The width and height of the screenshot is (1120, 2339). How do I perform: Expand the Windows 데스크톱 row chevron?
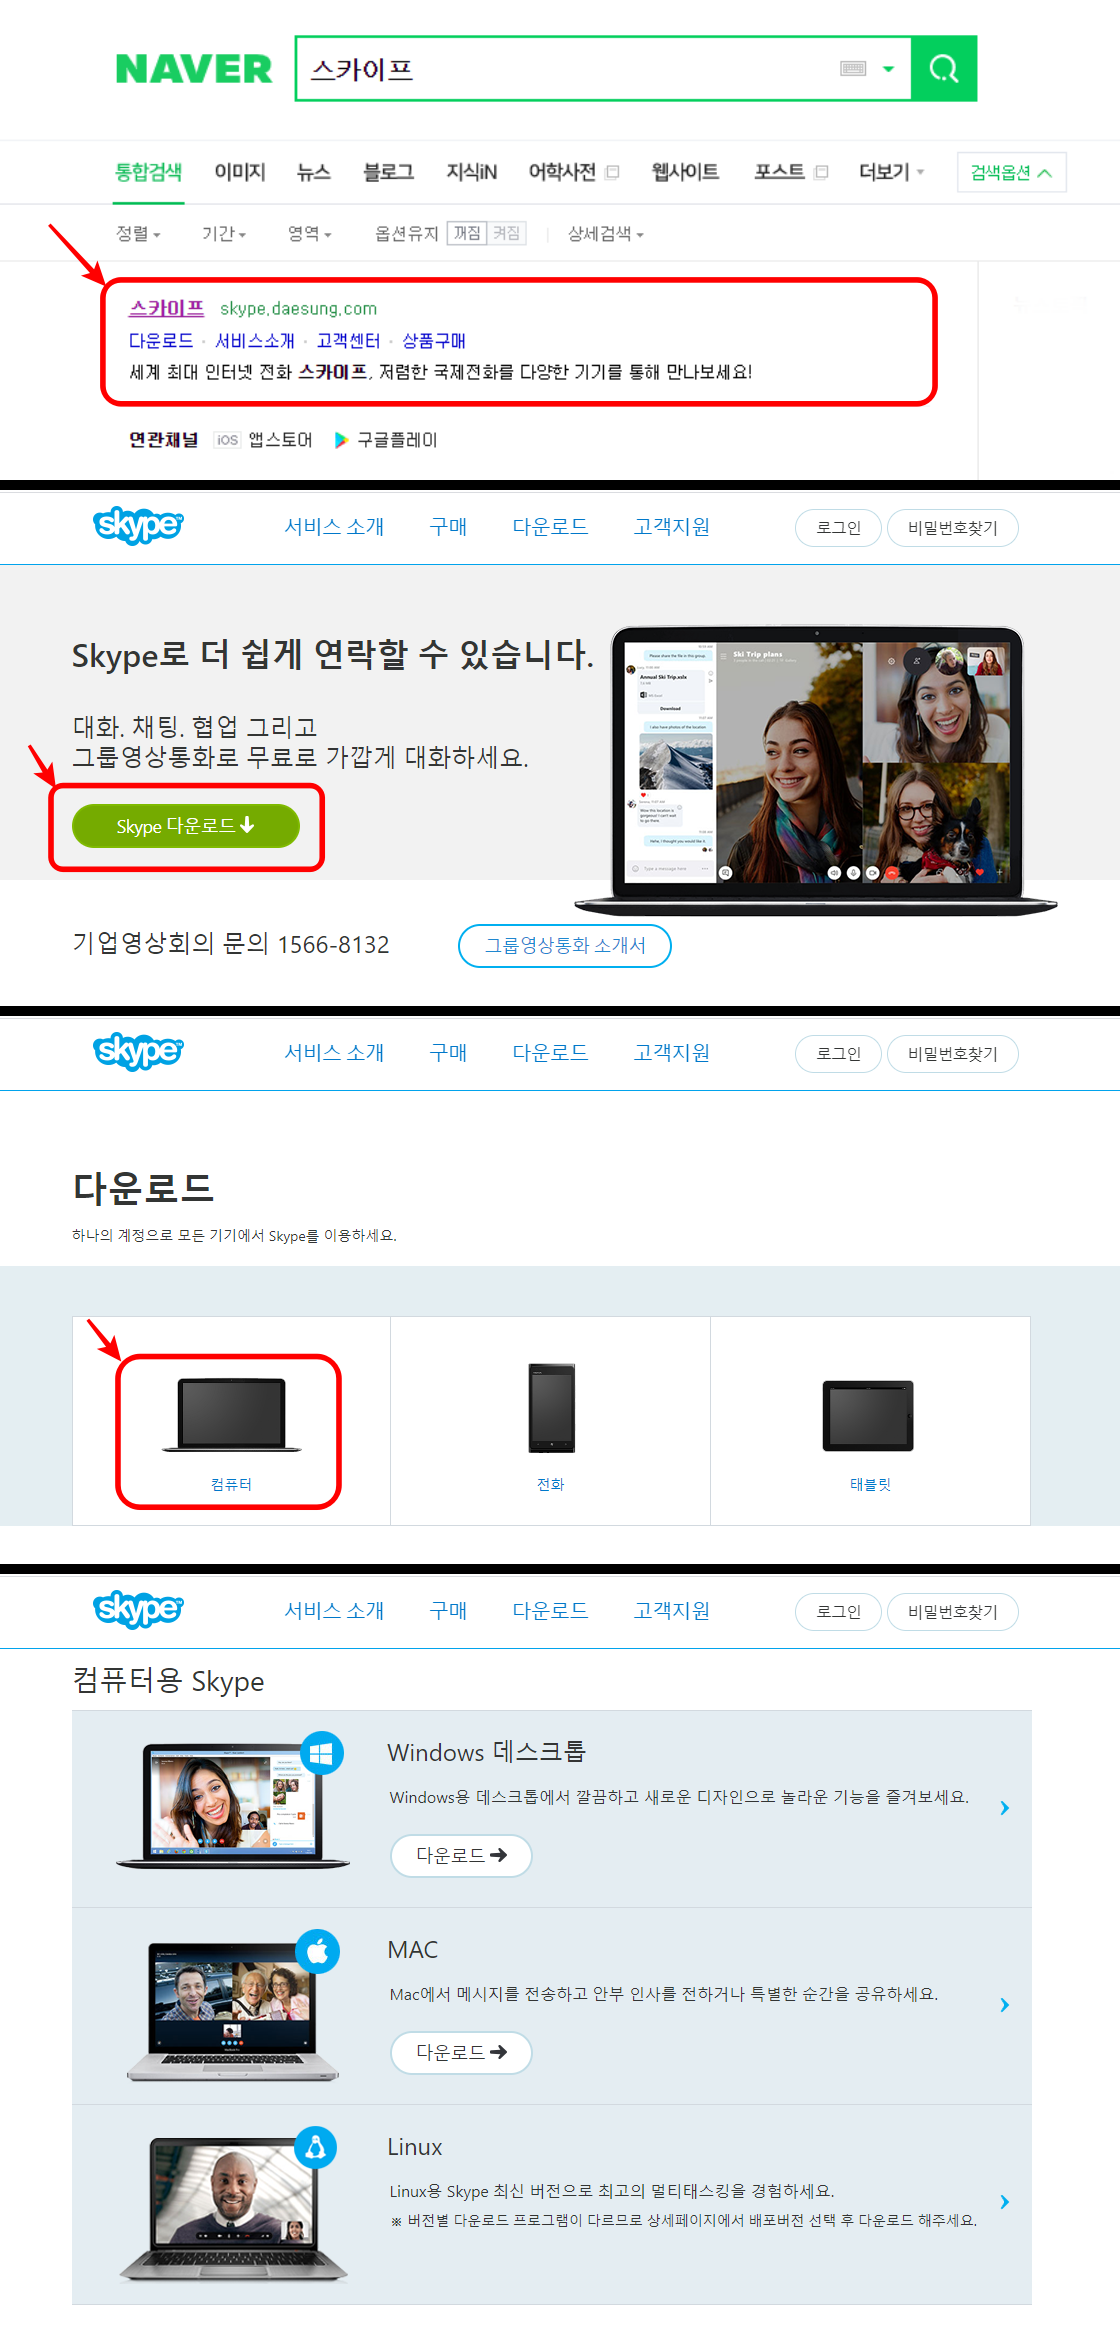[x=1004, y=1808]
